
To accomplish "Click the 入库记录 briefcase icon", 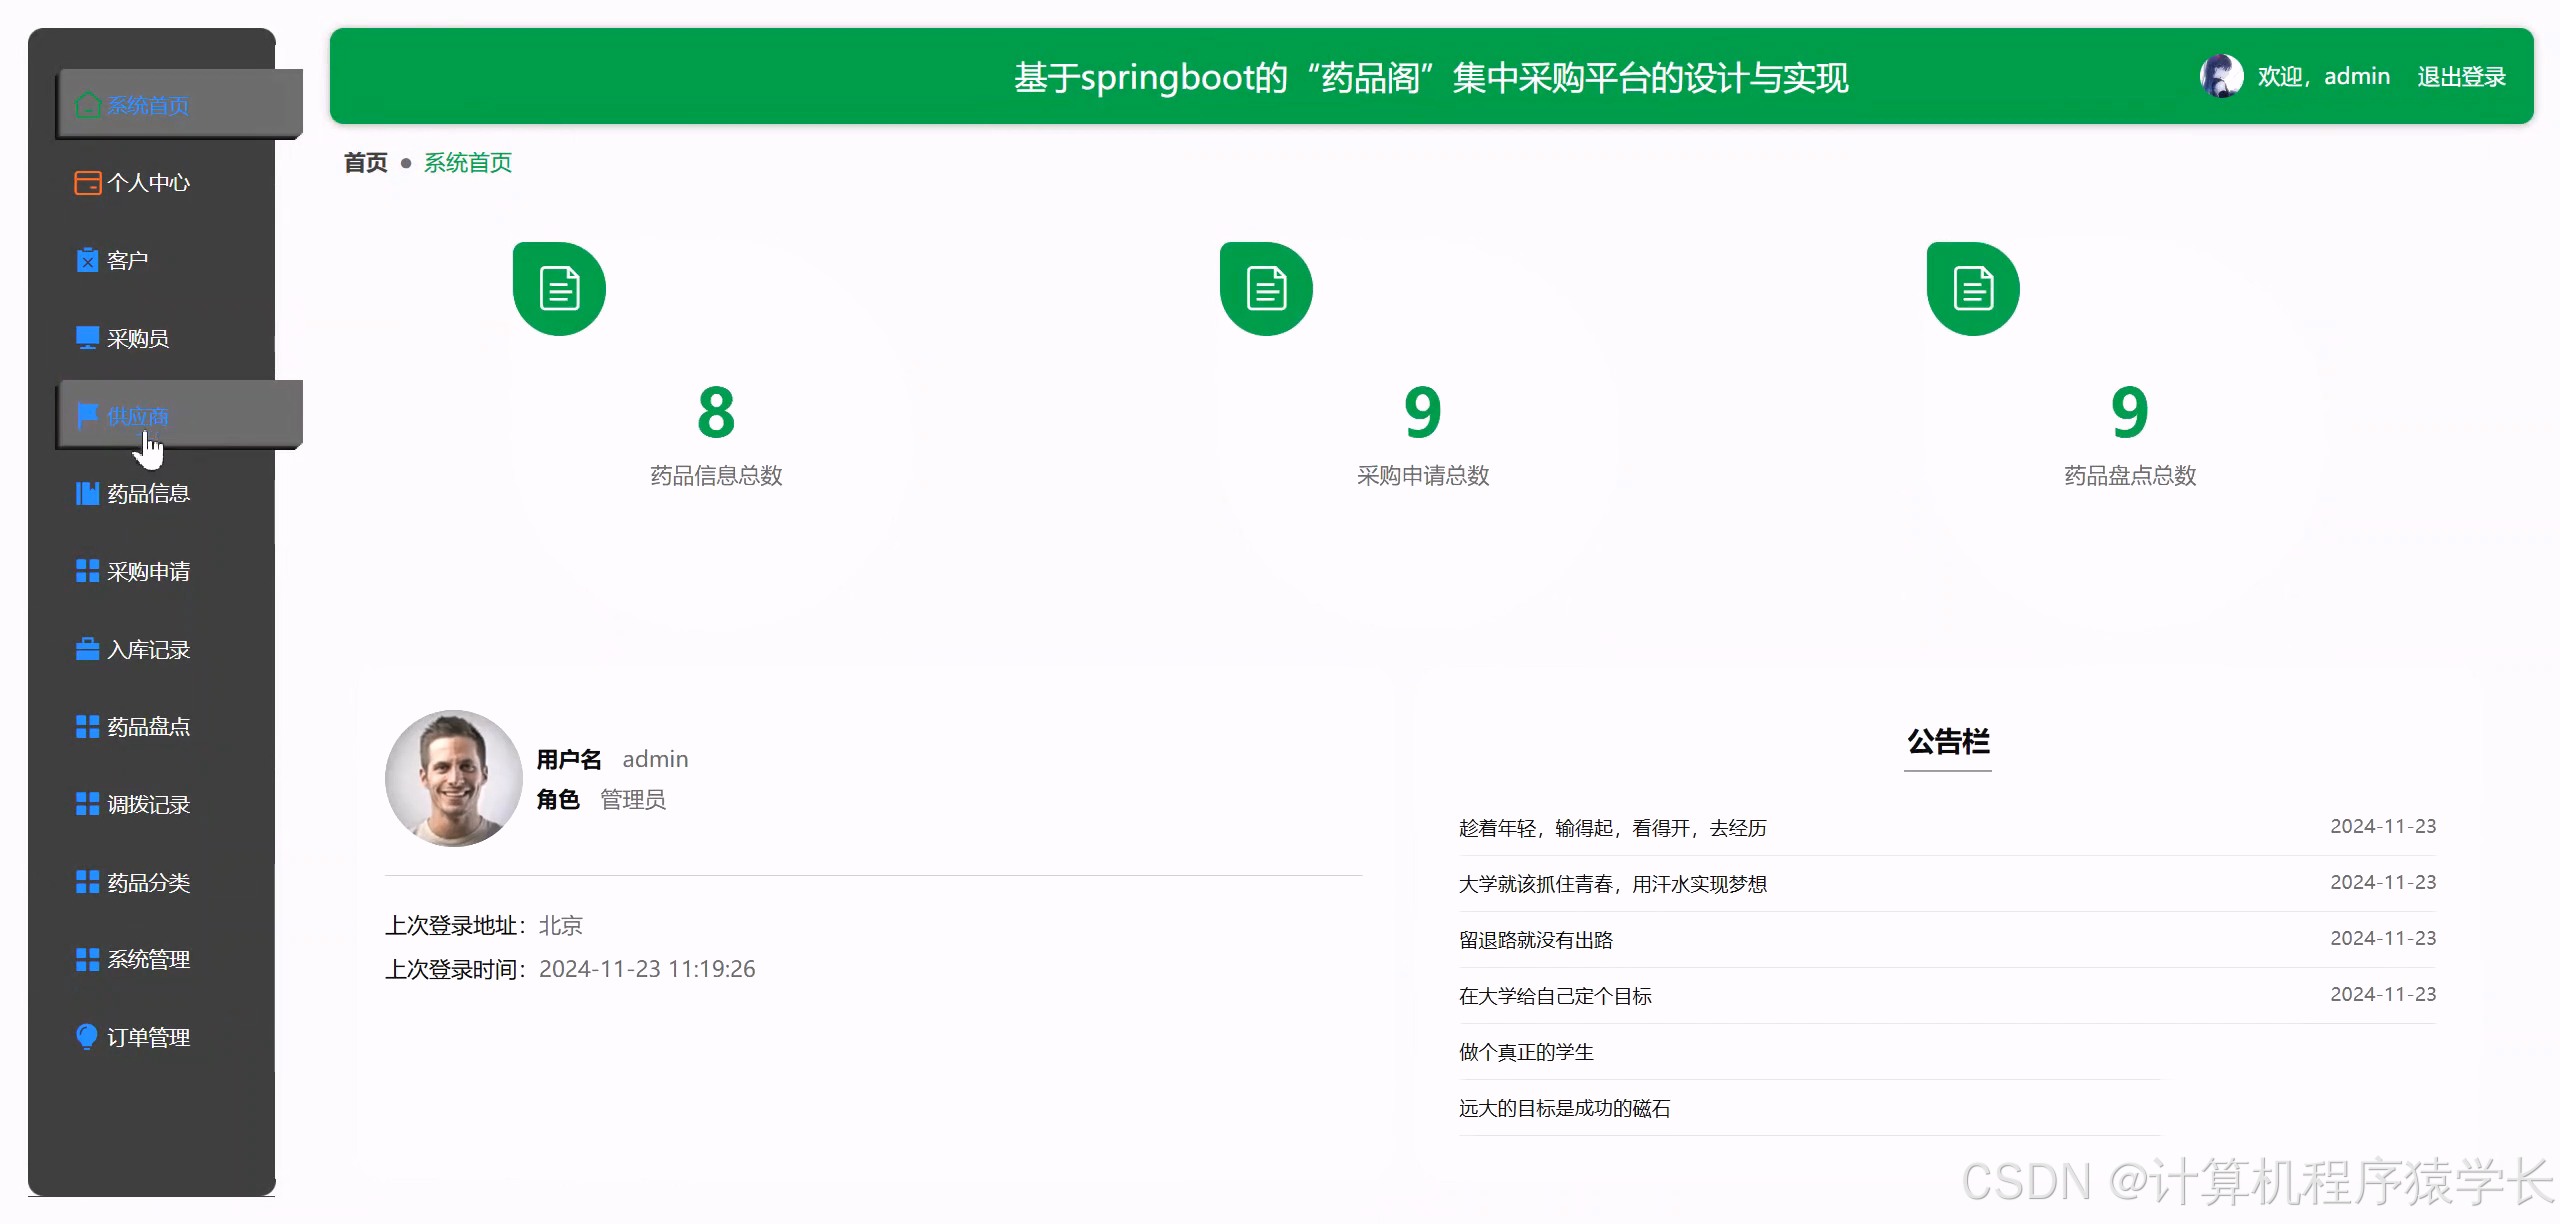I will coord(84,649).
